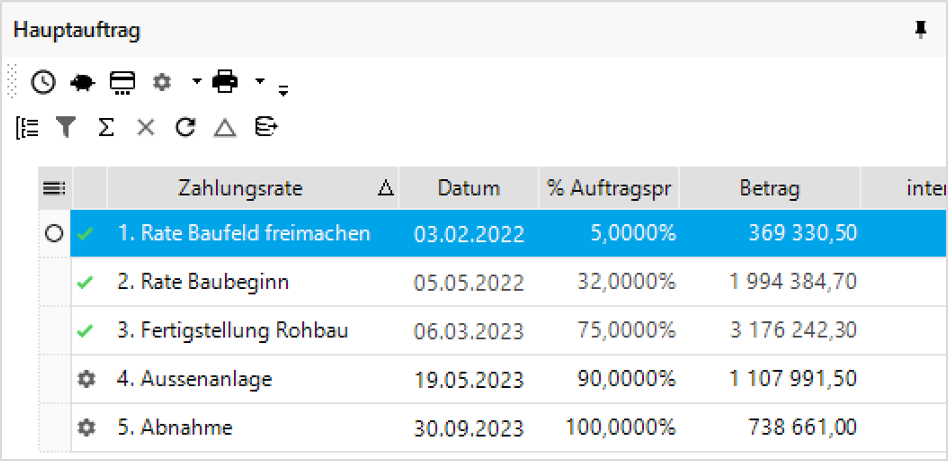
Task: Click the payment card icon
Action: coord(122,83)
